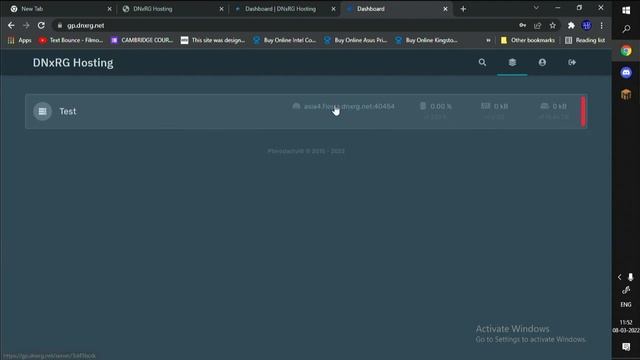Open the account settings user icon

click(542, 62)
